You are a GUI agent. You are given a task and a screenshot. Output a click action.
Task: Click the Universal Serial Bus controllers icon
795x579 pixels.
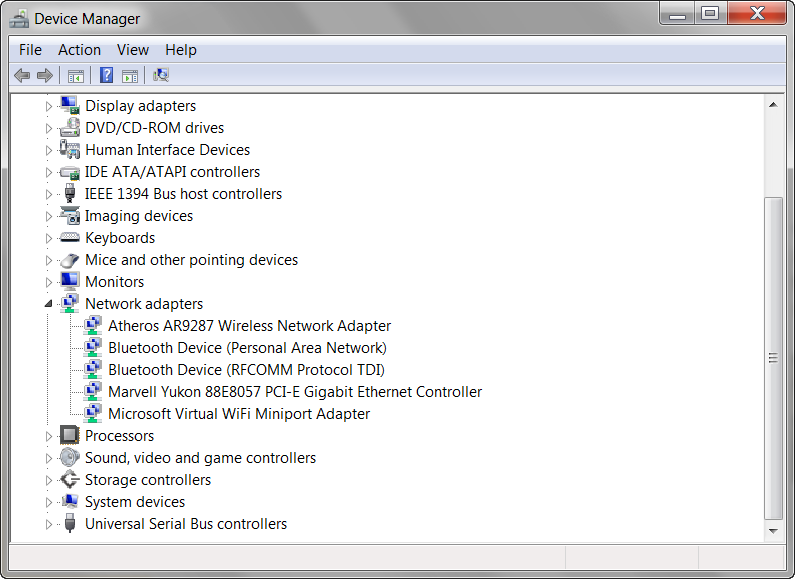70,523
